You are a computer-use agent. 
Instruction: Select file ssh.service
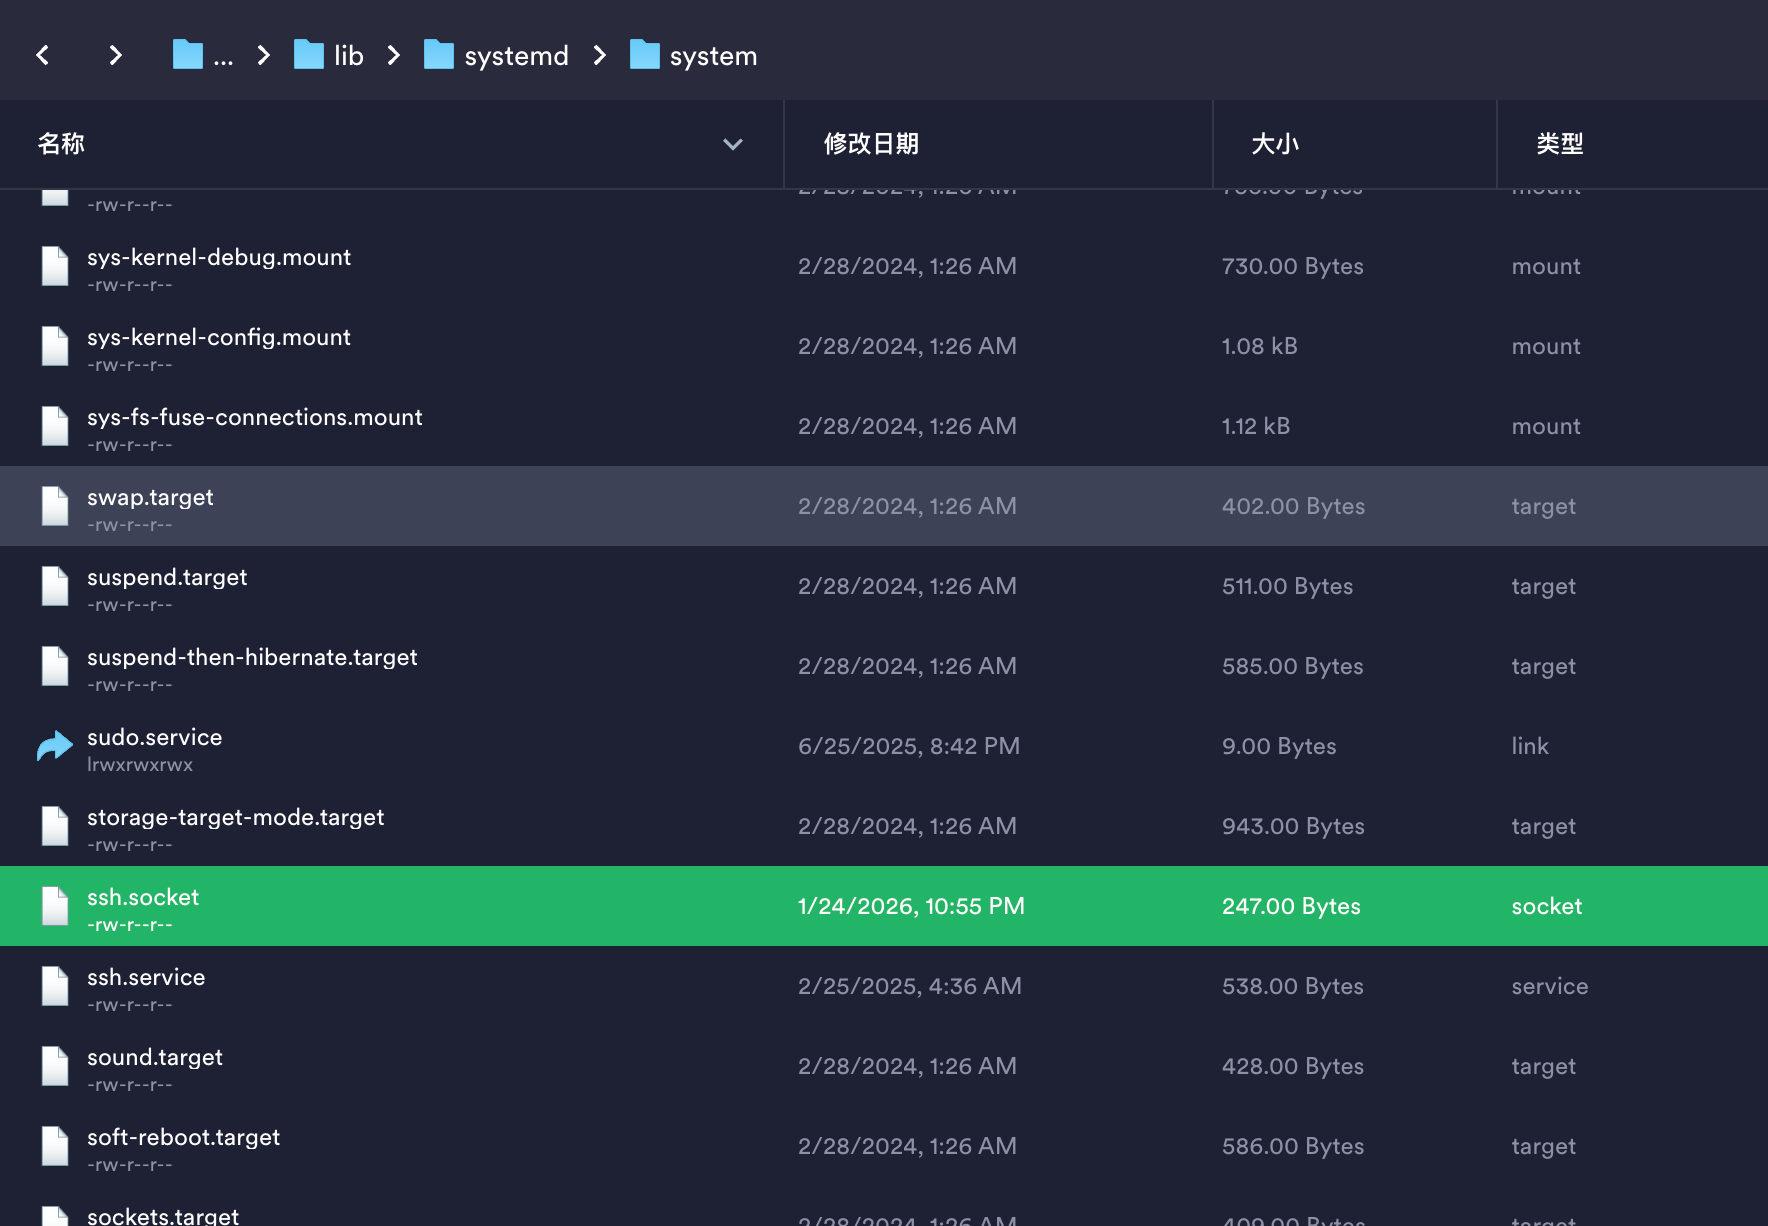(884, 986)
